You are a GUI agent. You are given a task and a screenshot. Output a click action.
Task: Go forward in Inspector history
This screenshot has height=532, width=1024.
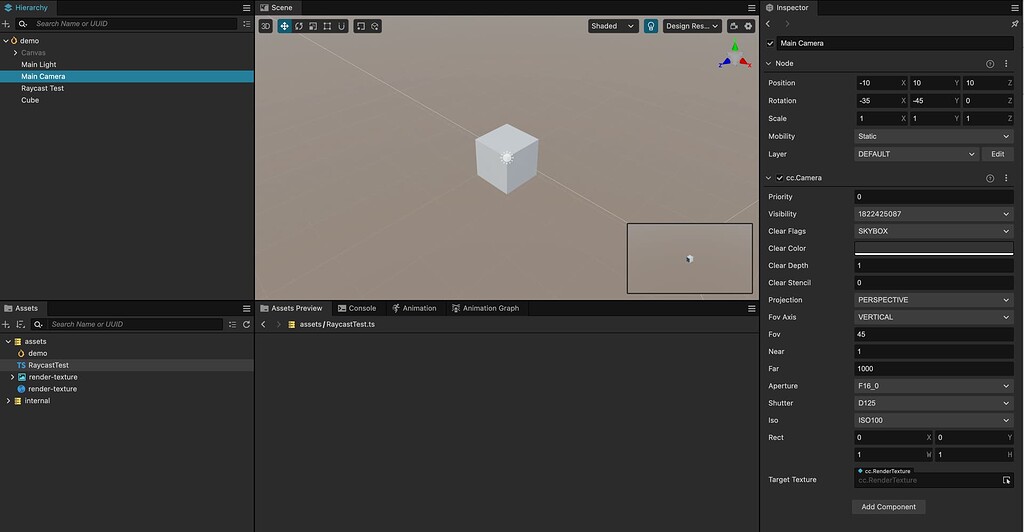787,23
